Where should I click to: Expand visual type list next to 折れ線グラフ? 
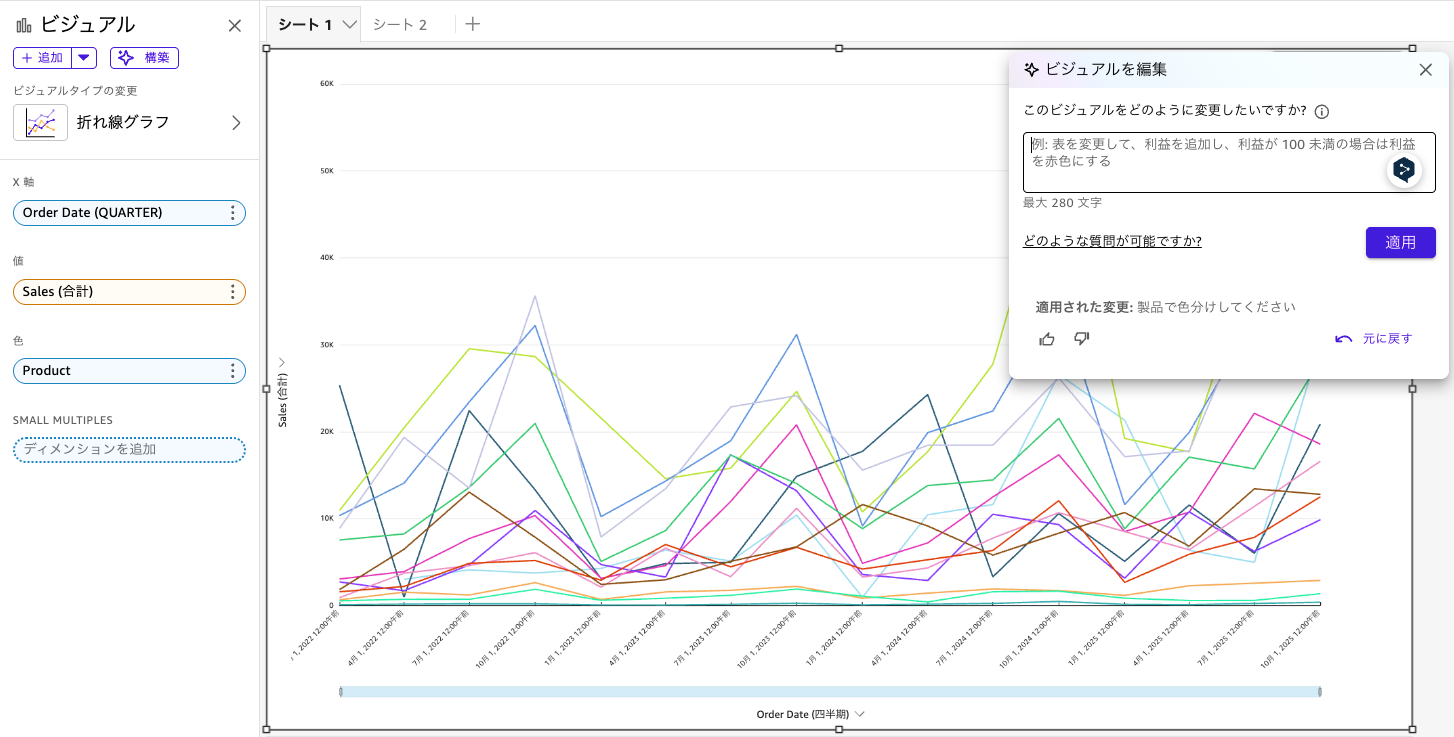pos(236,123)
